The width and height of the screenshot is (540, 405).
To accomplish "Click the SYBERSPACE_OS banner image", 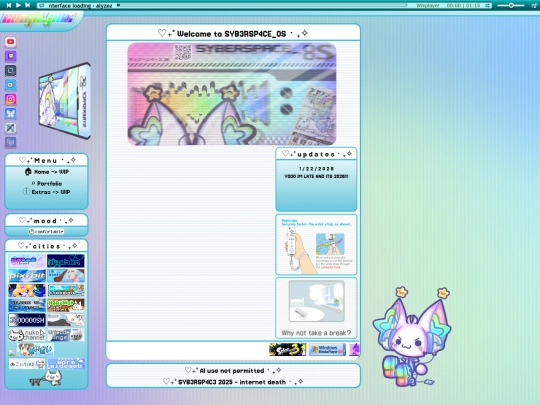I will (232, 94).
